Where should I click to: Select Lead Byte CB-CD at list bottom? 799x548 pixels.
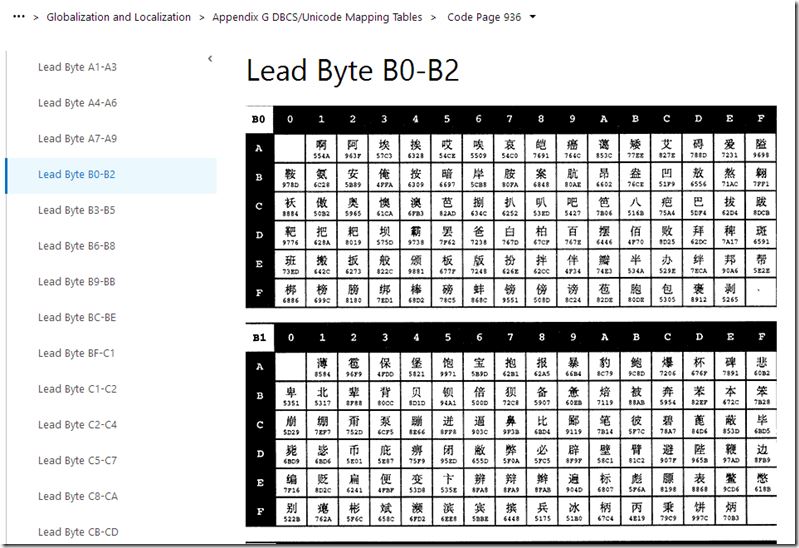[x=78, y=532]
